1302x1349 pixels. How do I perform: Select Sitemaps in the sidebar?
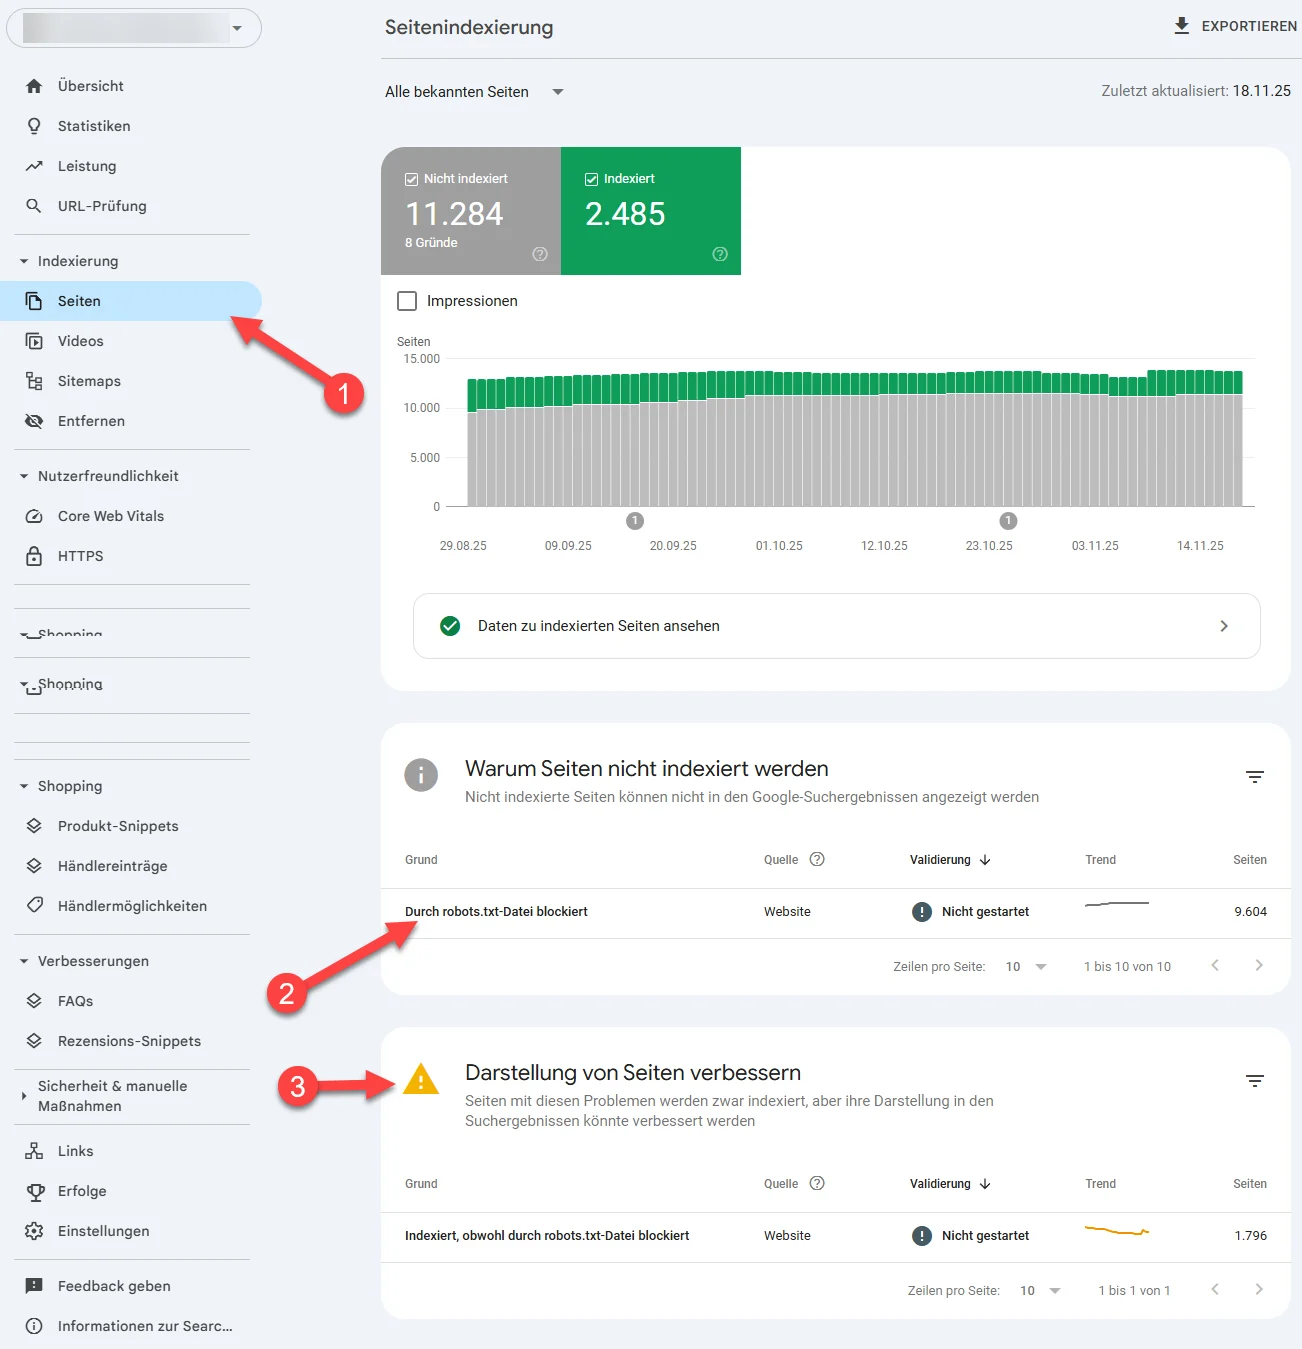88,381
